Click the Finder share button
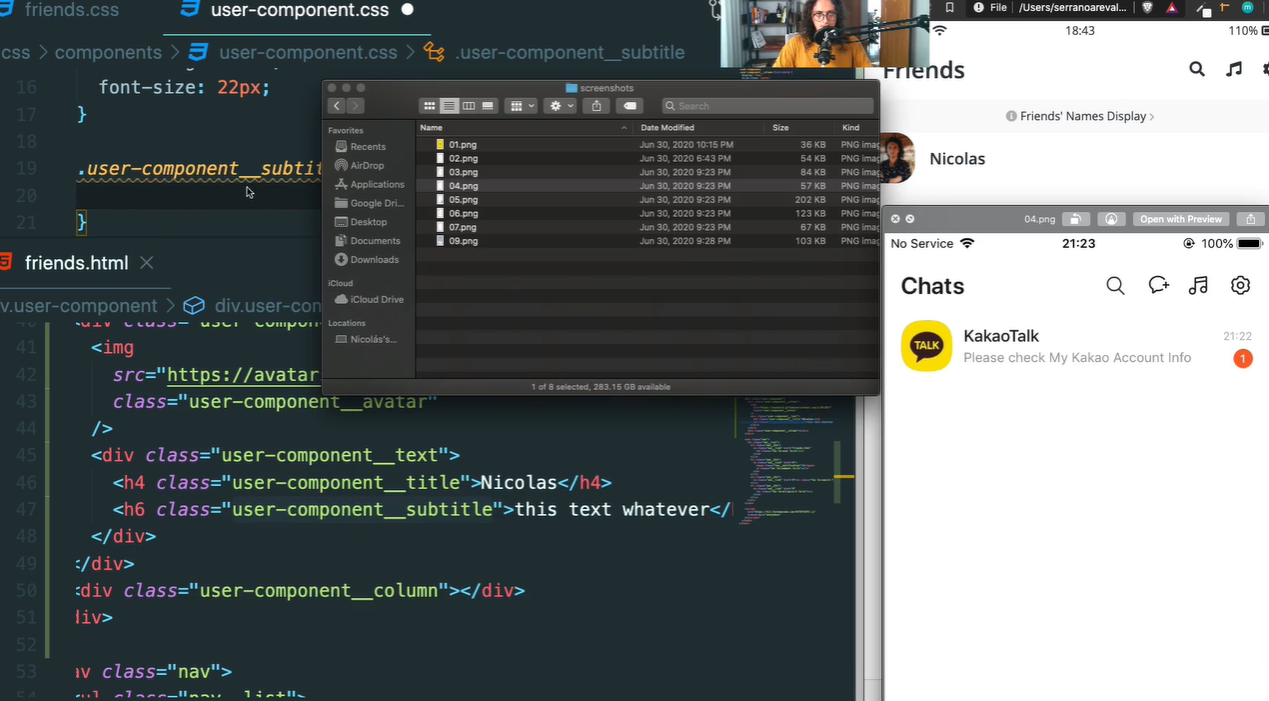Image resolution: width=1269 pixels, height=701 pixels. pos(597,106)
